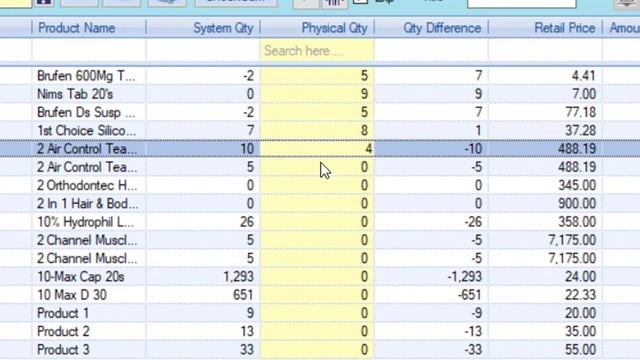Select the '10-Max Cap 20s' product name

[80, 277]
